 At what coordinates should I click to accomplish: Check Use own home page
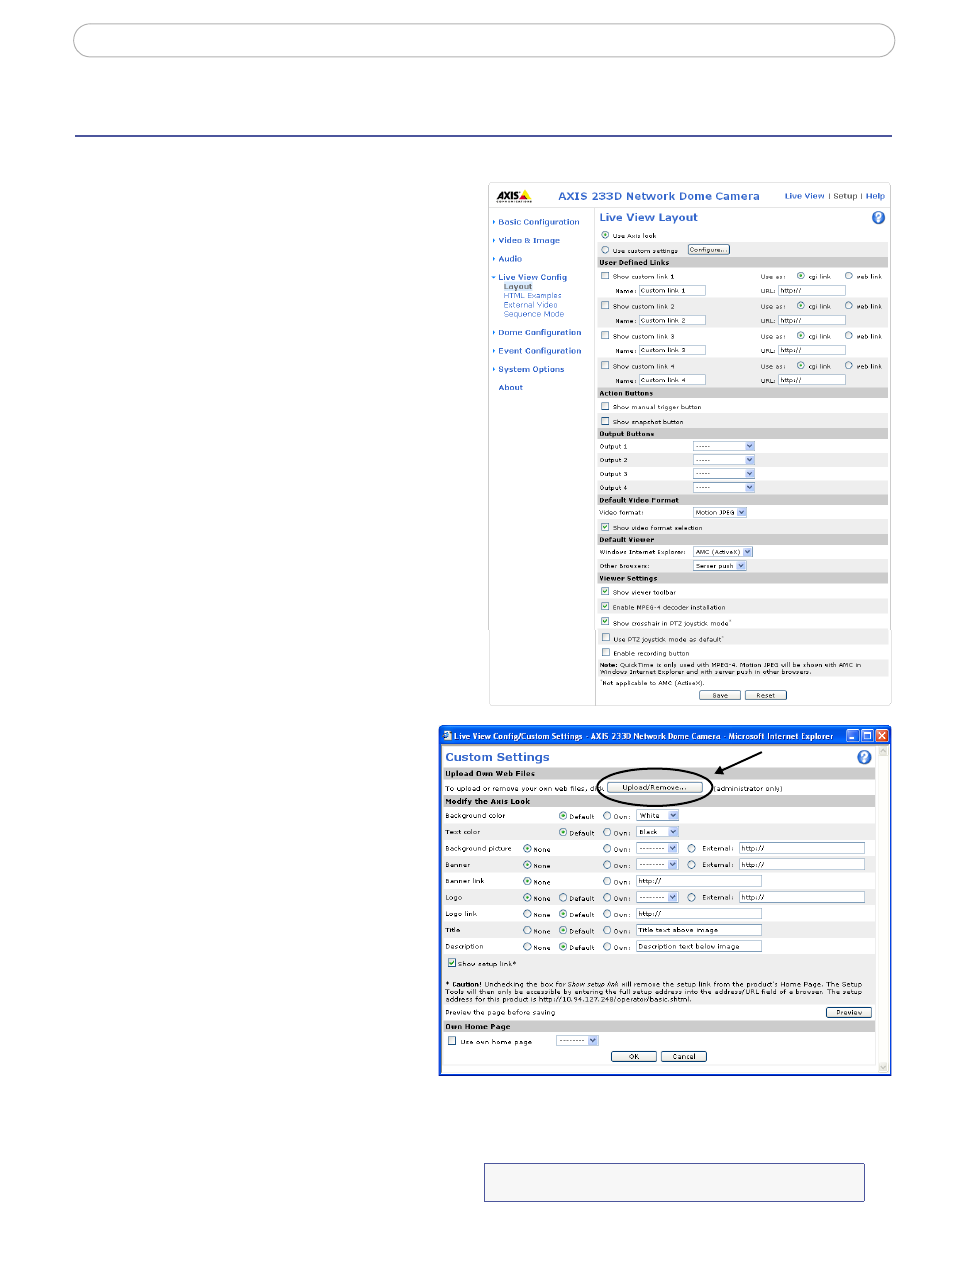452,1041
